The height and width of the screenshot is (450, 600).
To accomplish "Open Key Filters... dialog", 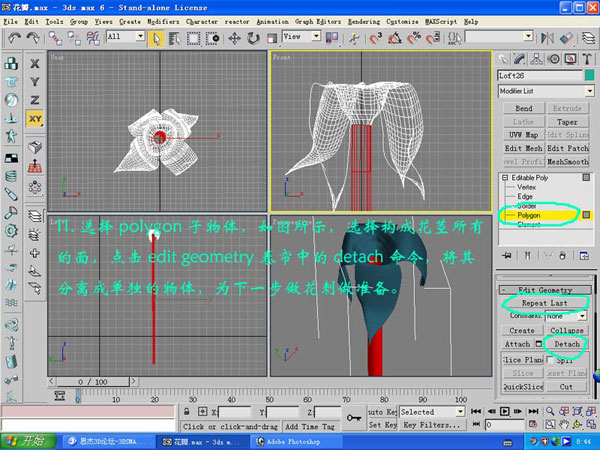I will 432,425.
